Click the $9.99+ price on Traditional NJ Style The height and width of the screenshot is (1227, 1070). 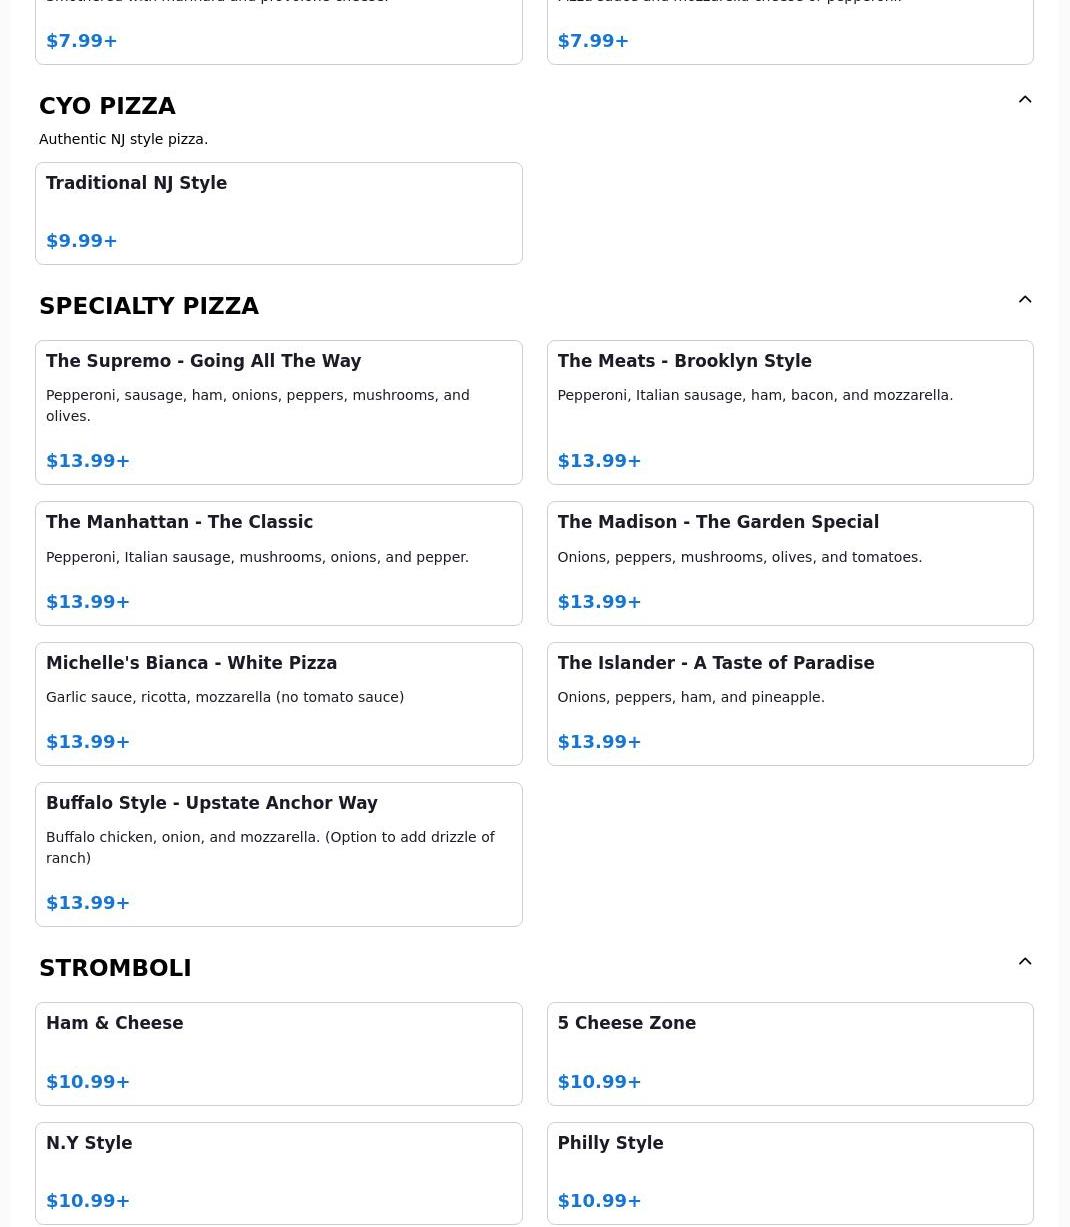point(82,241)
